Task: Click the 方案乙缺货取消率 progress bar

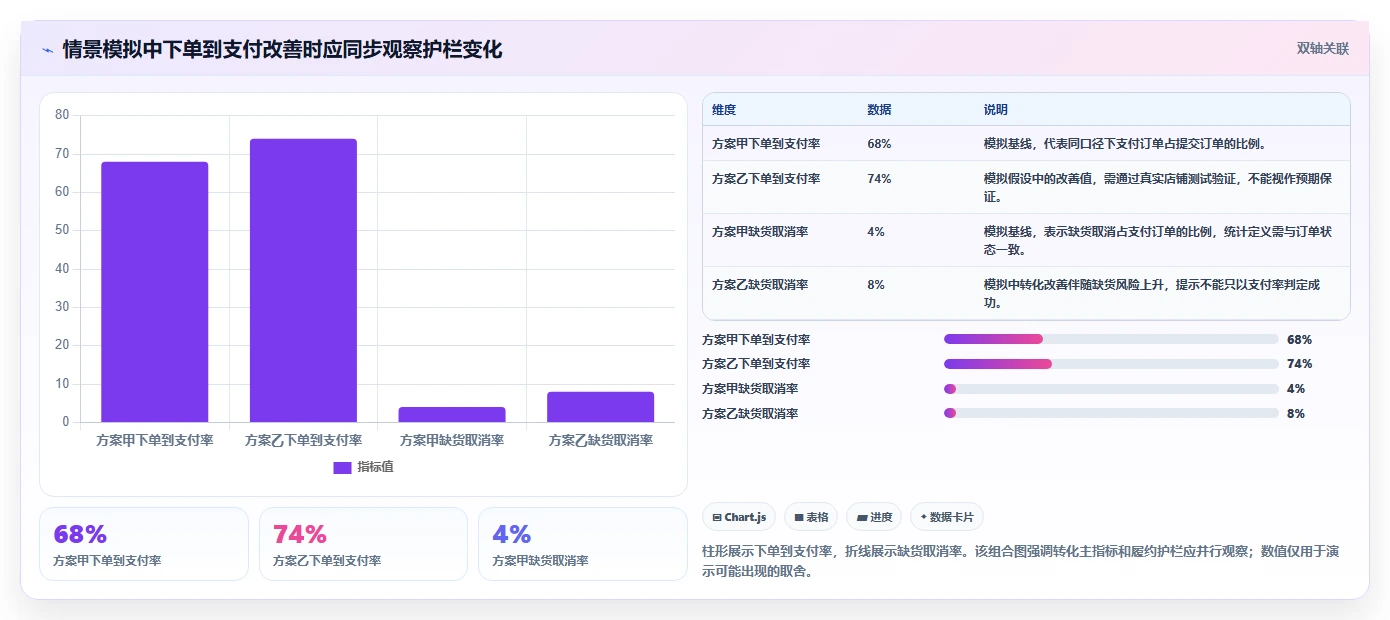Action: 1111,413
